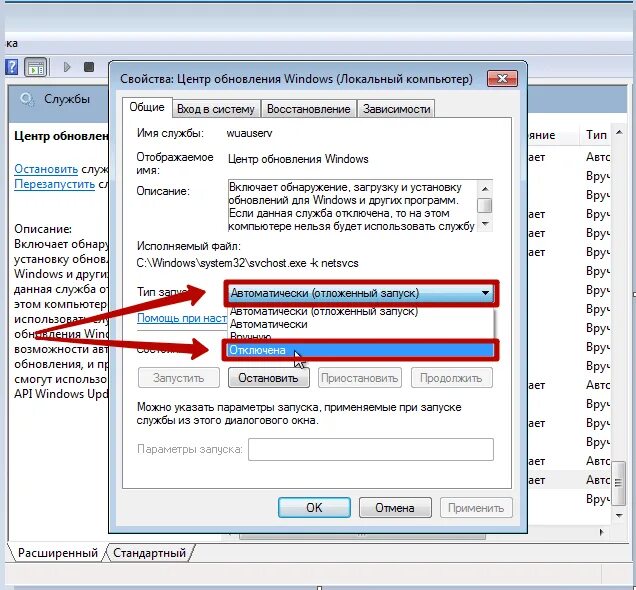Screen dimensions: 636x590
Task: Confirm with the OK button
Action: pos(314,508)
